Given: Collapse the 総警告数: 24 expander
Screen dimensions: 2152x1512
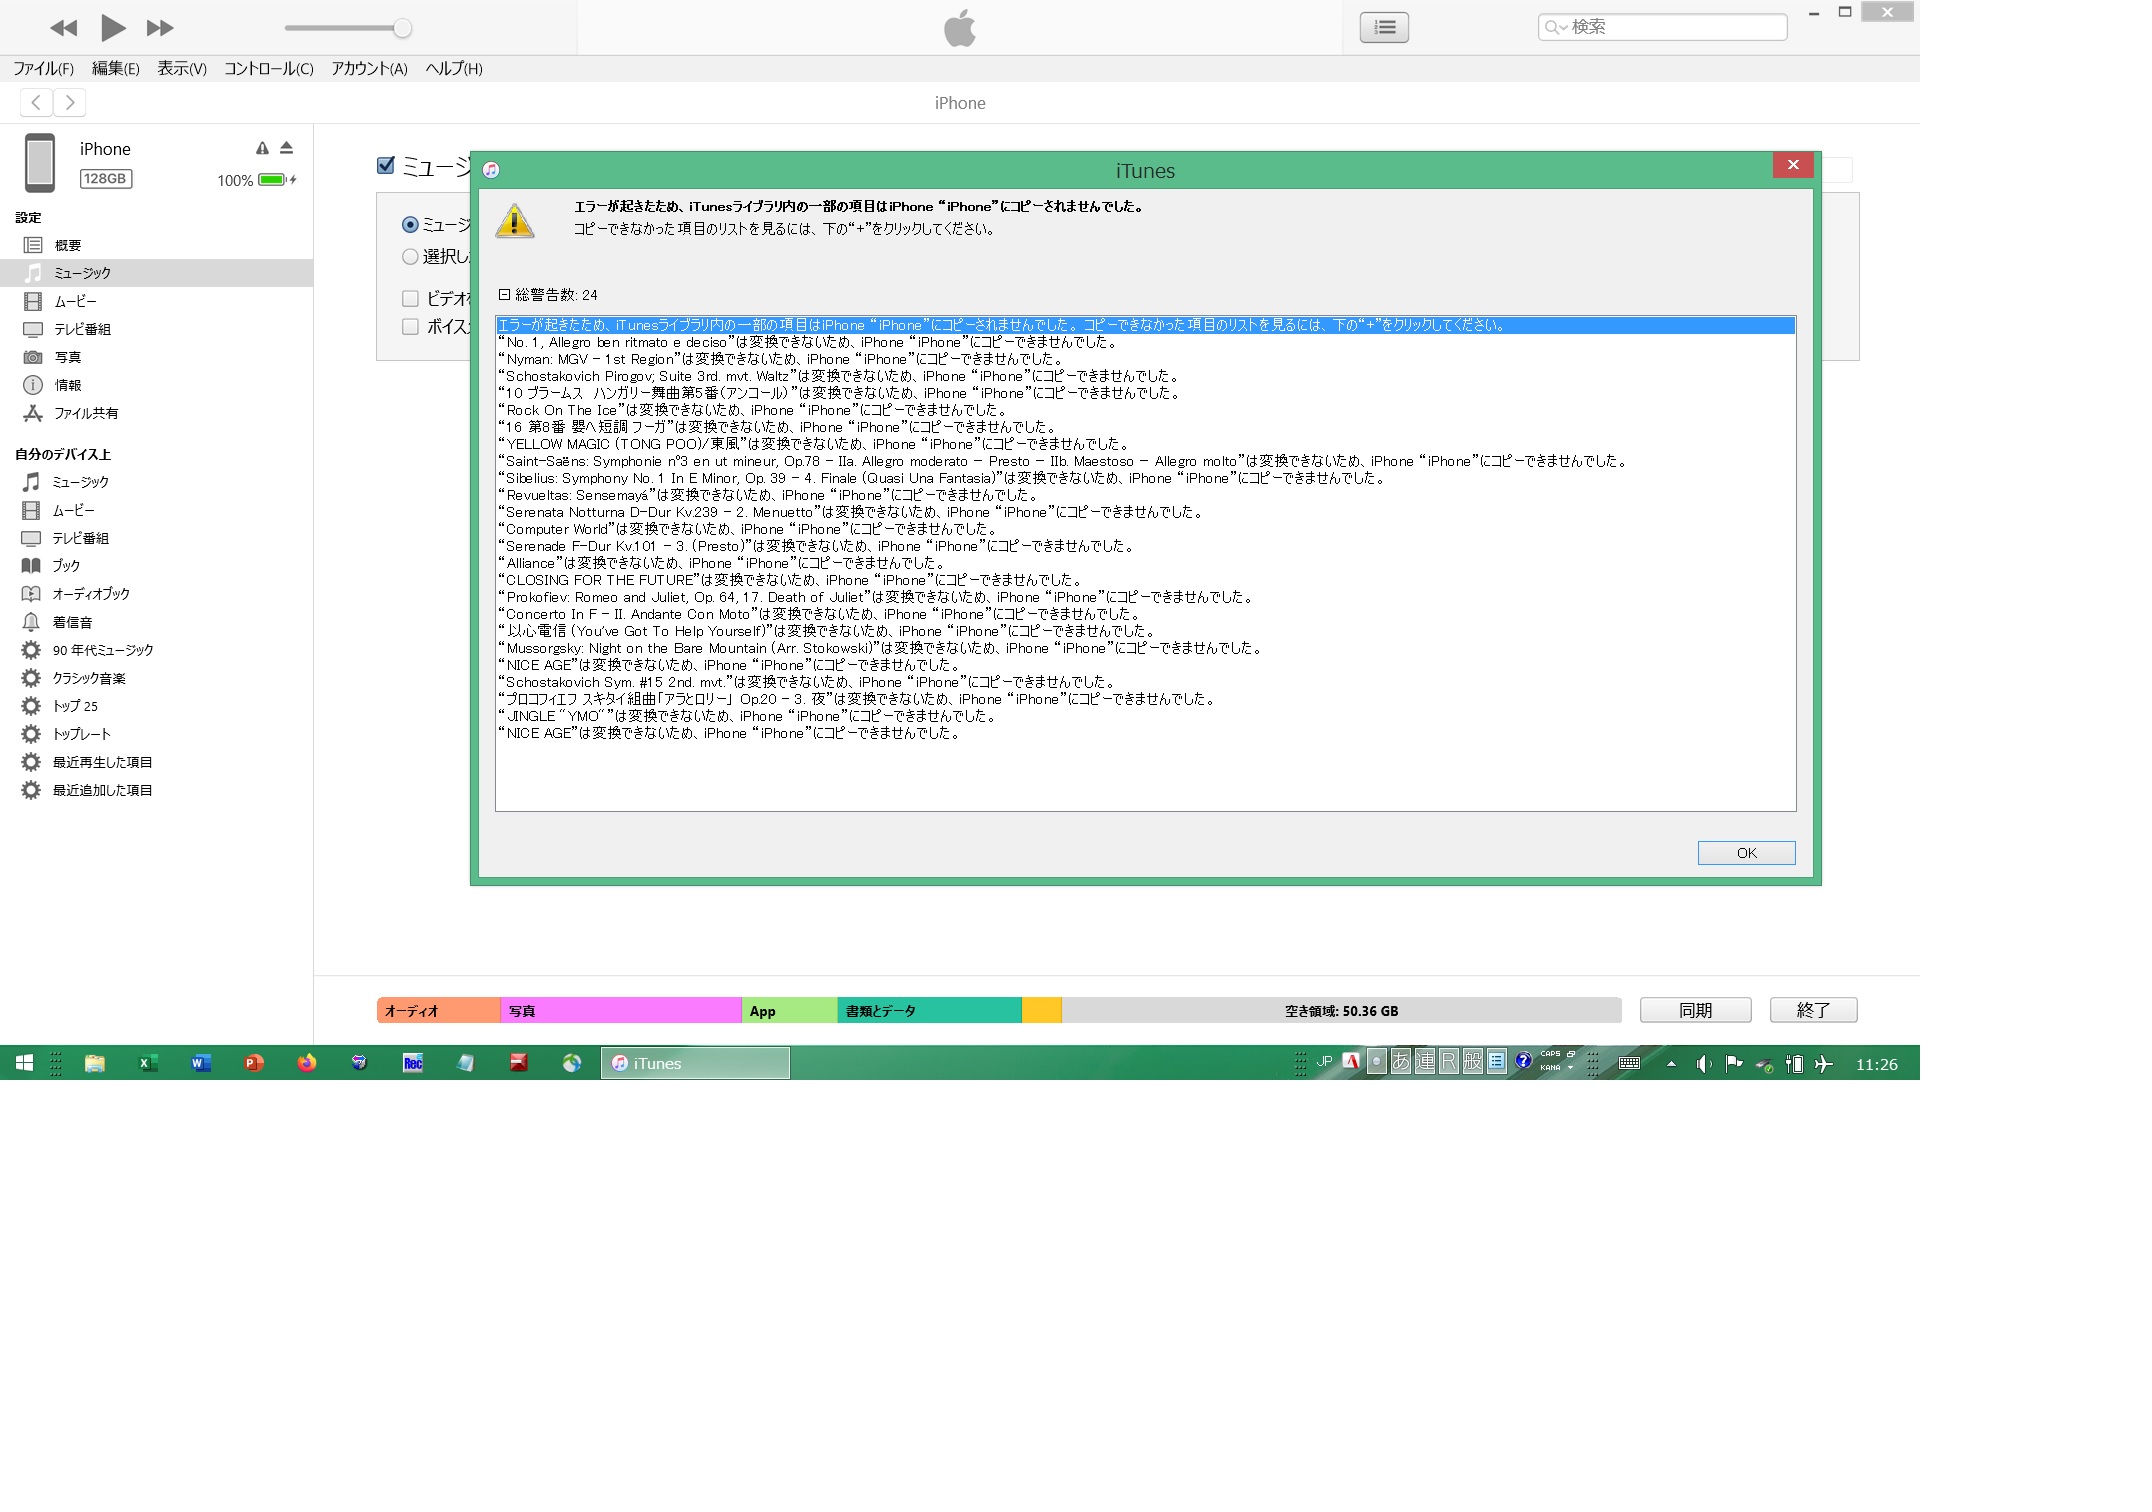Looking at the screenshot, I should (505, 295).
